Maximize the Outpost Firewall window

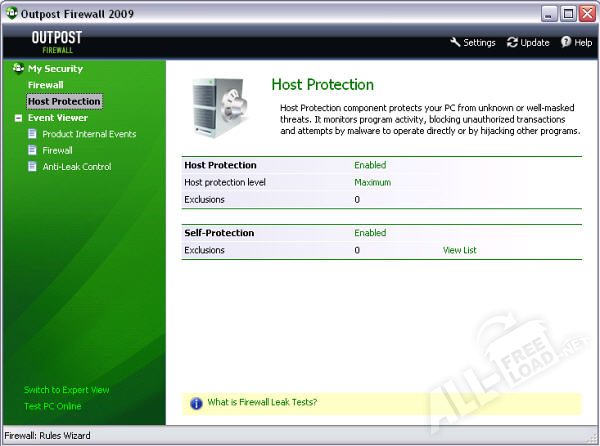tap(568, 13)
